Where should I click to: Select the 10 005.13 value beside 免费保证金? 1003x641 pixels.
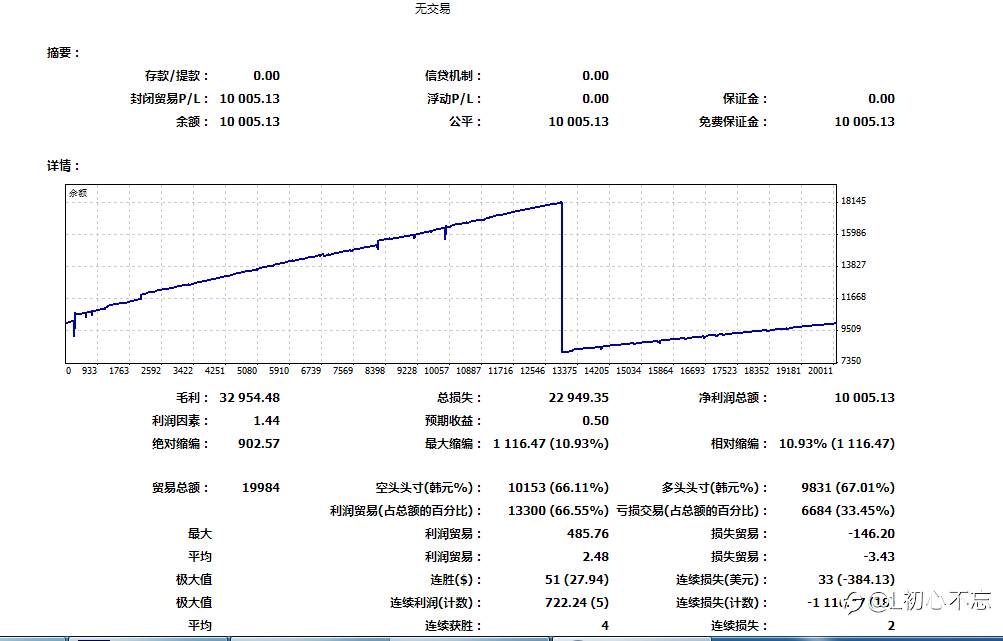click(864, 122)
